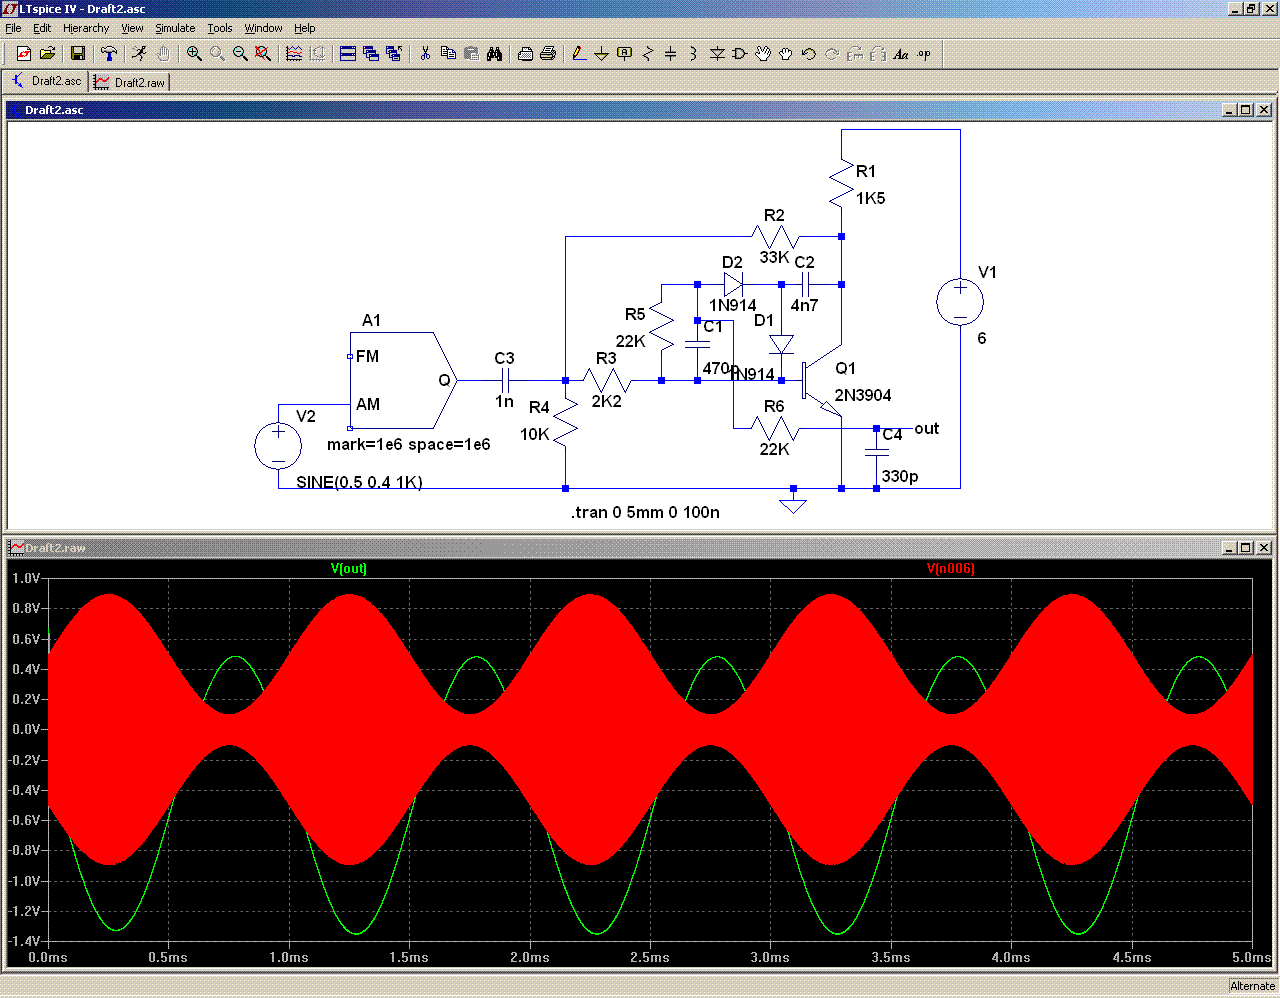Run the simulation with the running-man icon
The width and height of the screenshot is (1280, 998).
[x=140, y=54]
